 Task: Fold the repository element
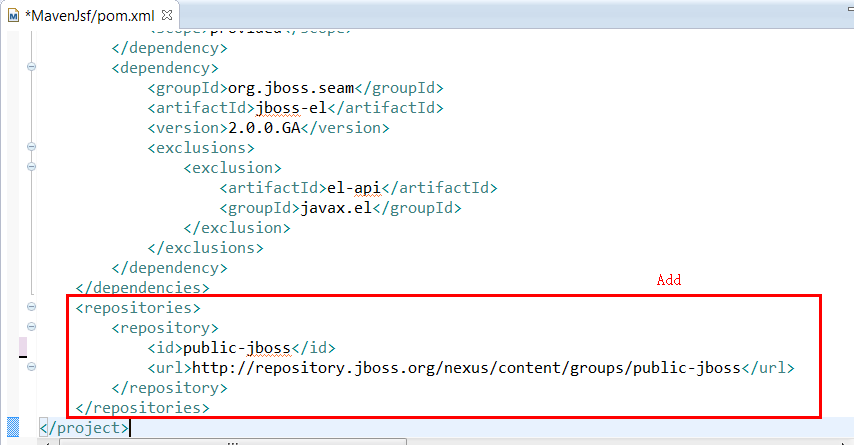(31, 328)
